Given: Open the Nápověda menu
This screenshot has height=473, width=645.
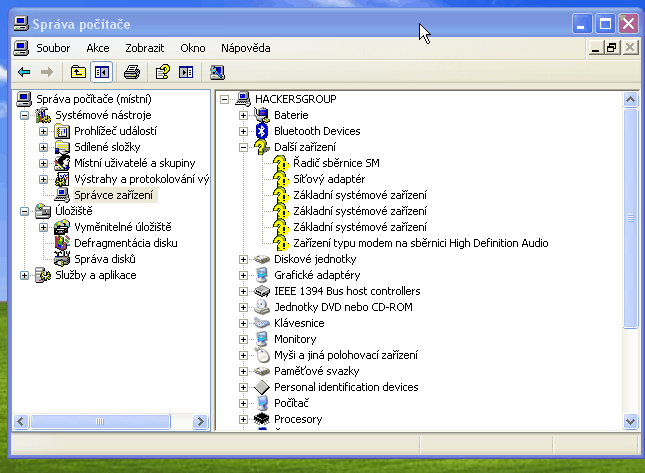Looking at the screenshot, I should tap(245, 48).
